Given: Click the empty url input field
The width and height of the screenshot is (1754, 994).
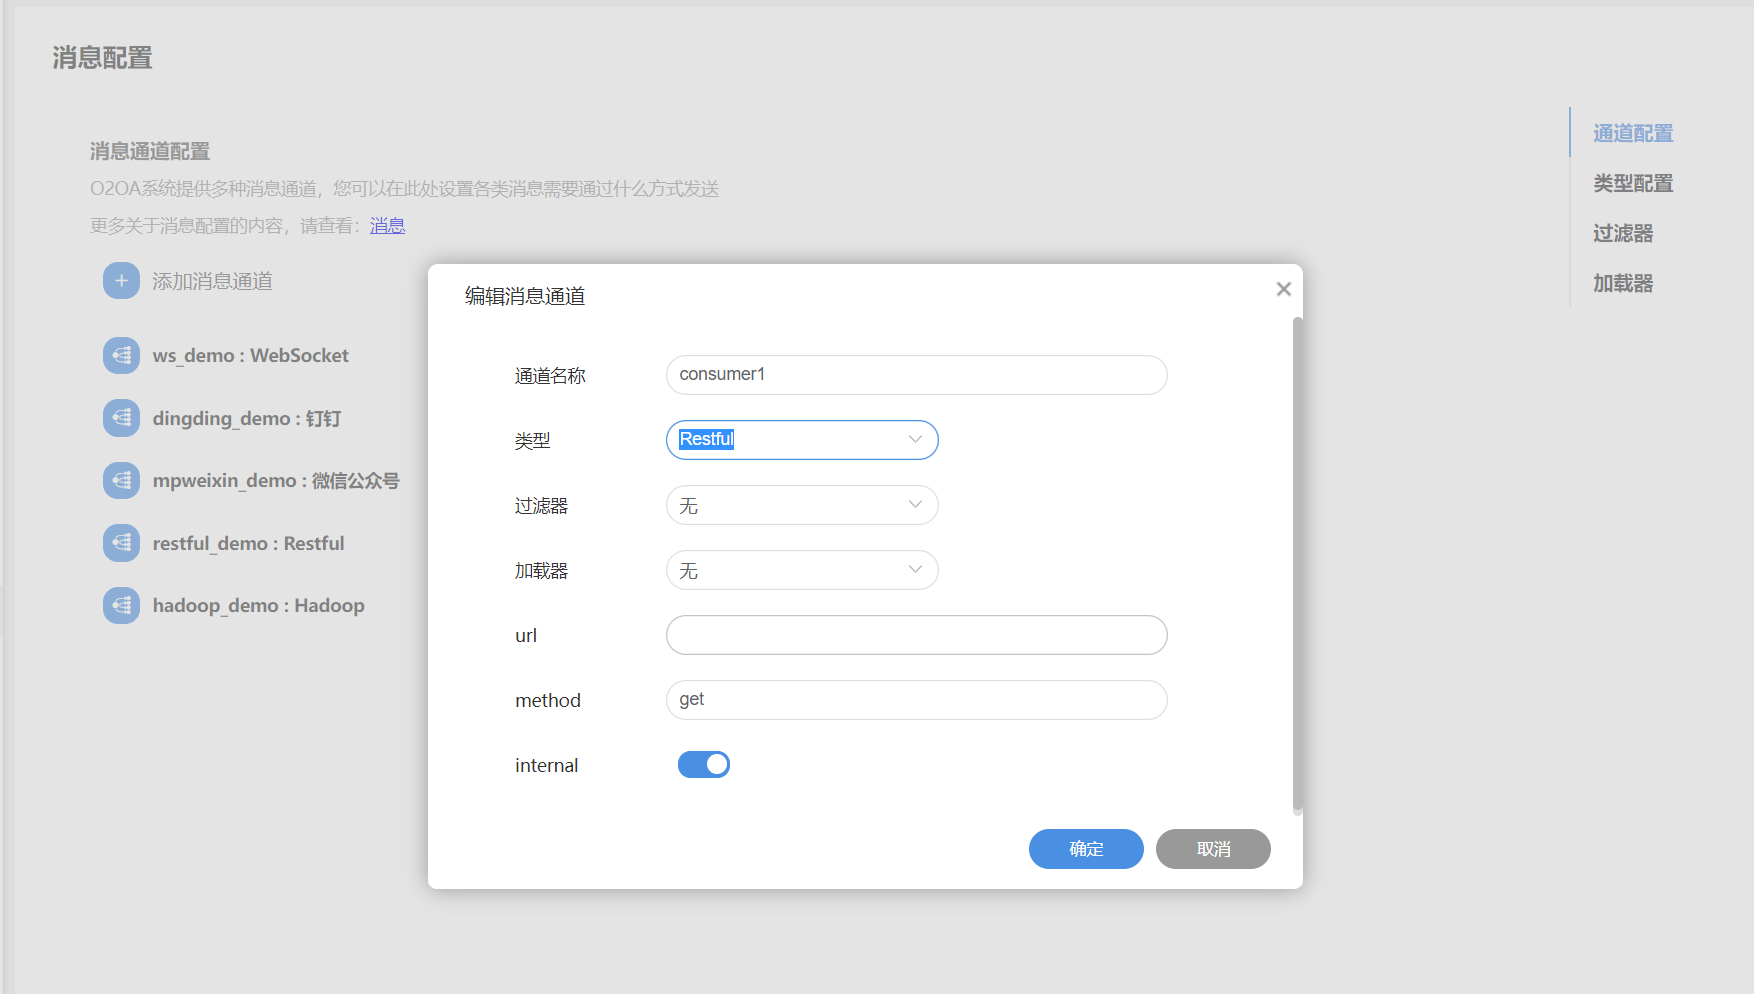Looking at the screenshot, I should 916,635.
